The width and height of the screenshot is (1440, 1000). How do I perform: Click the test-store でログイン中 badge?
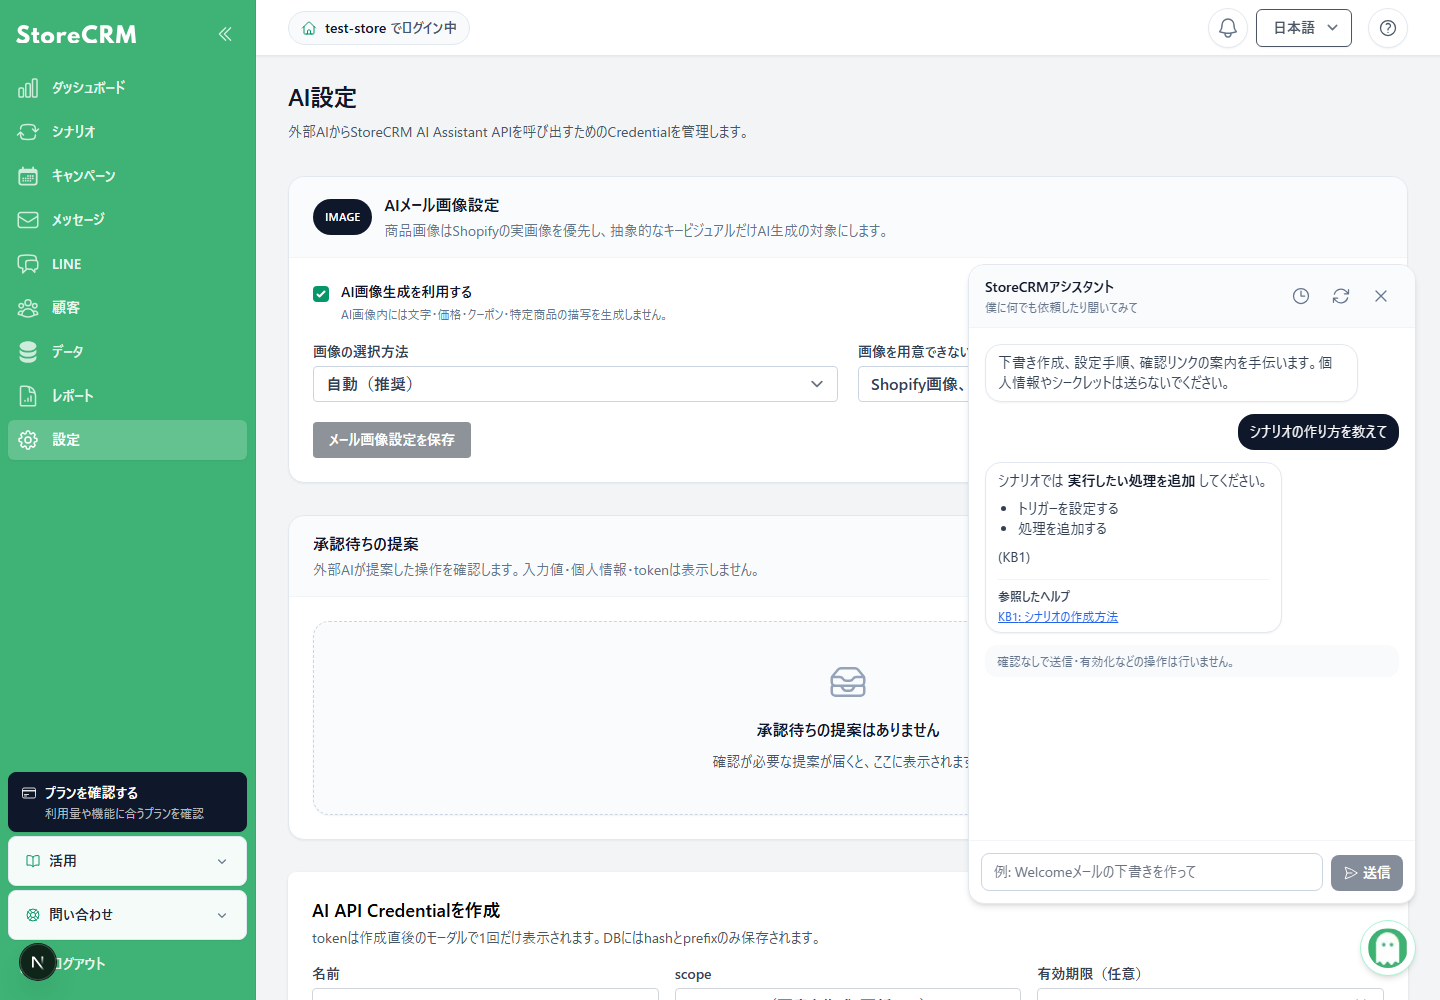[x=379, y=28]
